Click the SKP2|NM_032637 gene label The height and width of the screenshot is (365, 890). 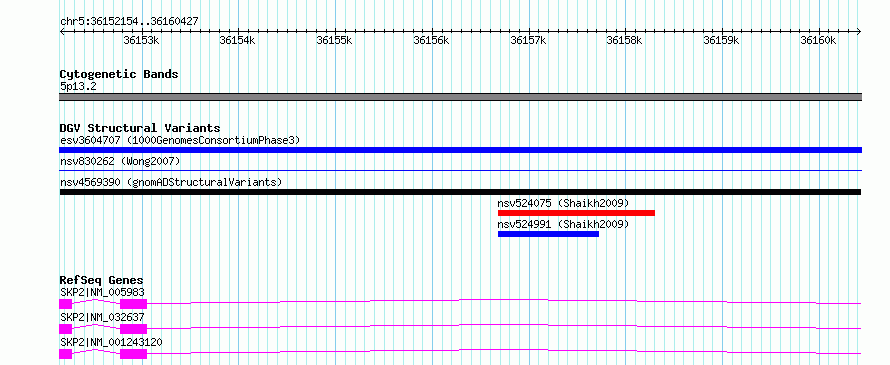click(103, 317)
